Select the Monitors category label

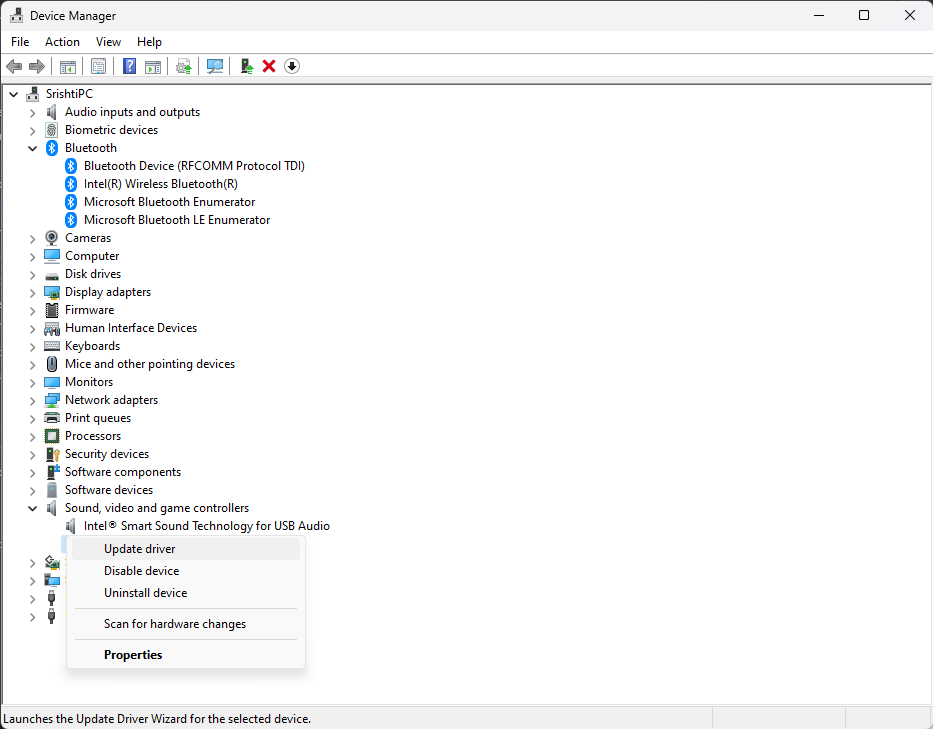pos(89,382)
